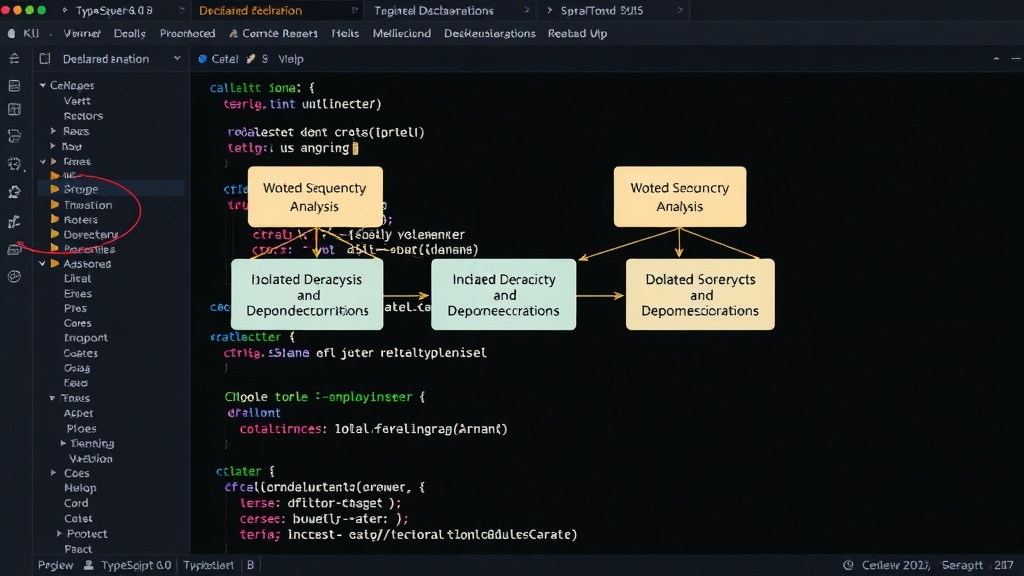
Task: Open the document list icon in activity bar
Action: [14, 86]
